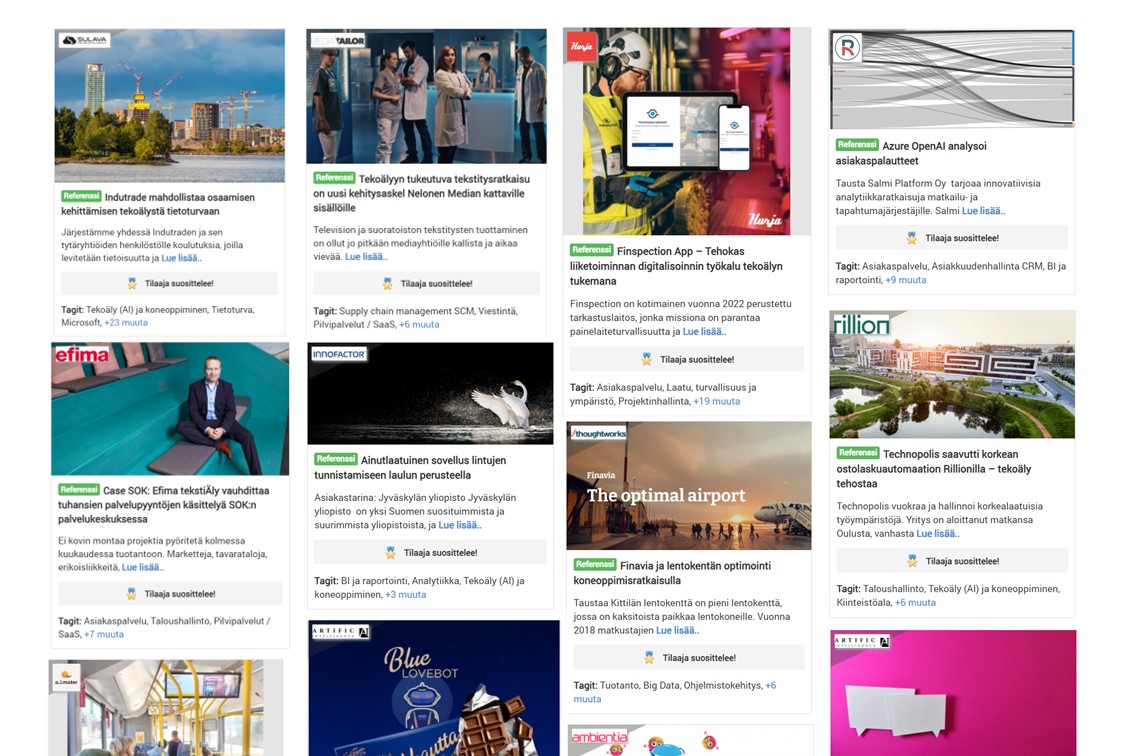1134x756 pixels.
Task: Click the efima logo on SOK card
Action: pyautogui.click(x=82, y=354)
